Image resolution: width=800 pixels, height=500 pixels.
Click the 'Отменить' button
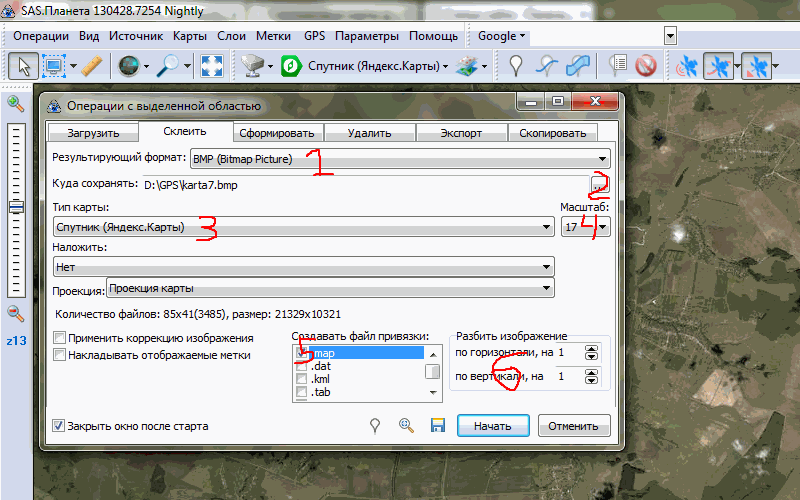(574, 425)
